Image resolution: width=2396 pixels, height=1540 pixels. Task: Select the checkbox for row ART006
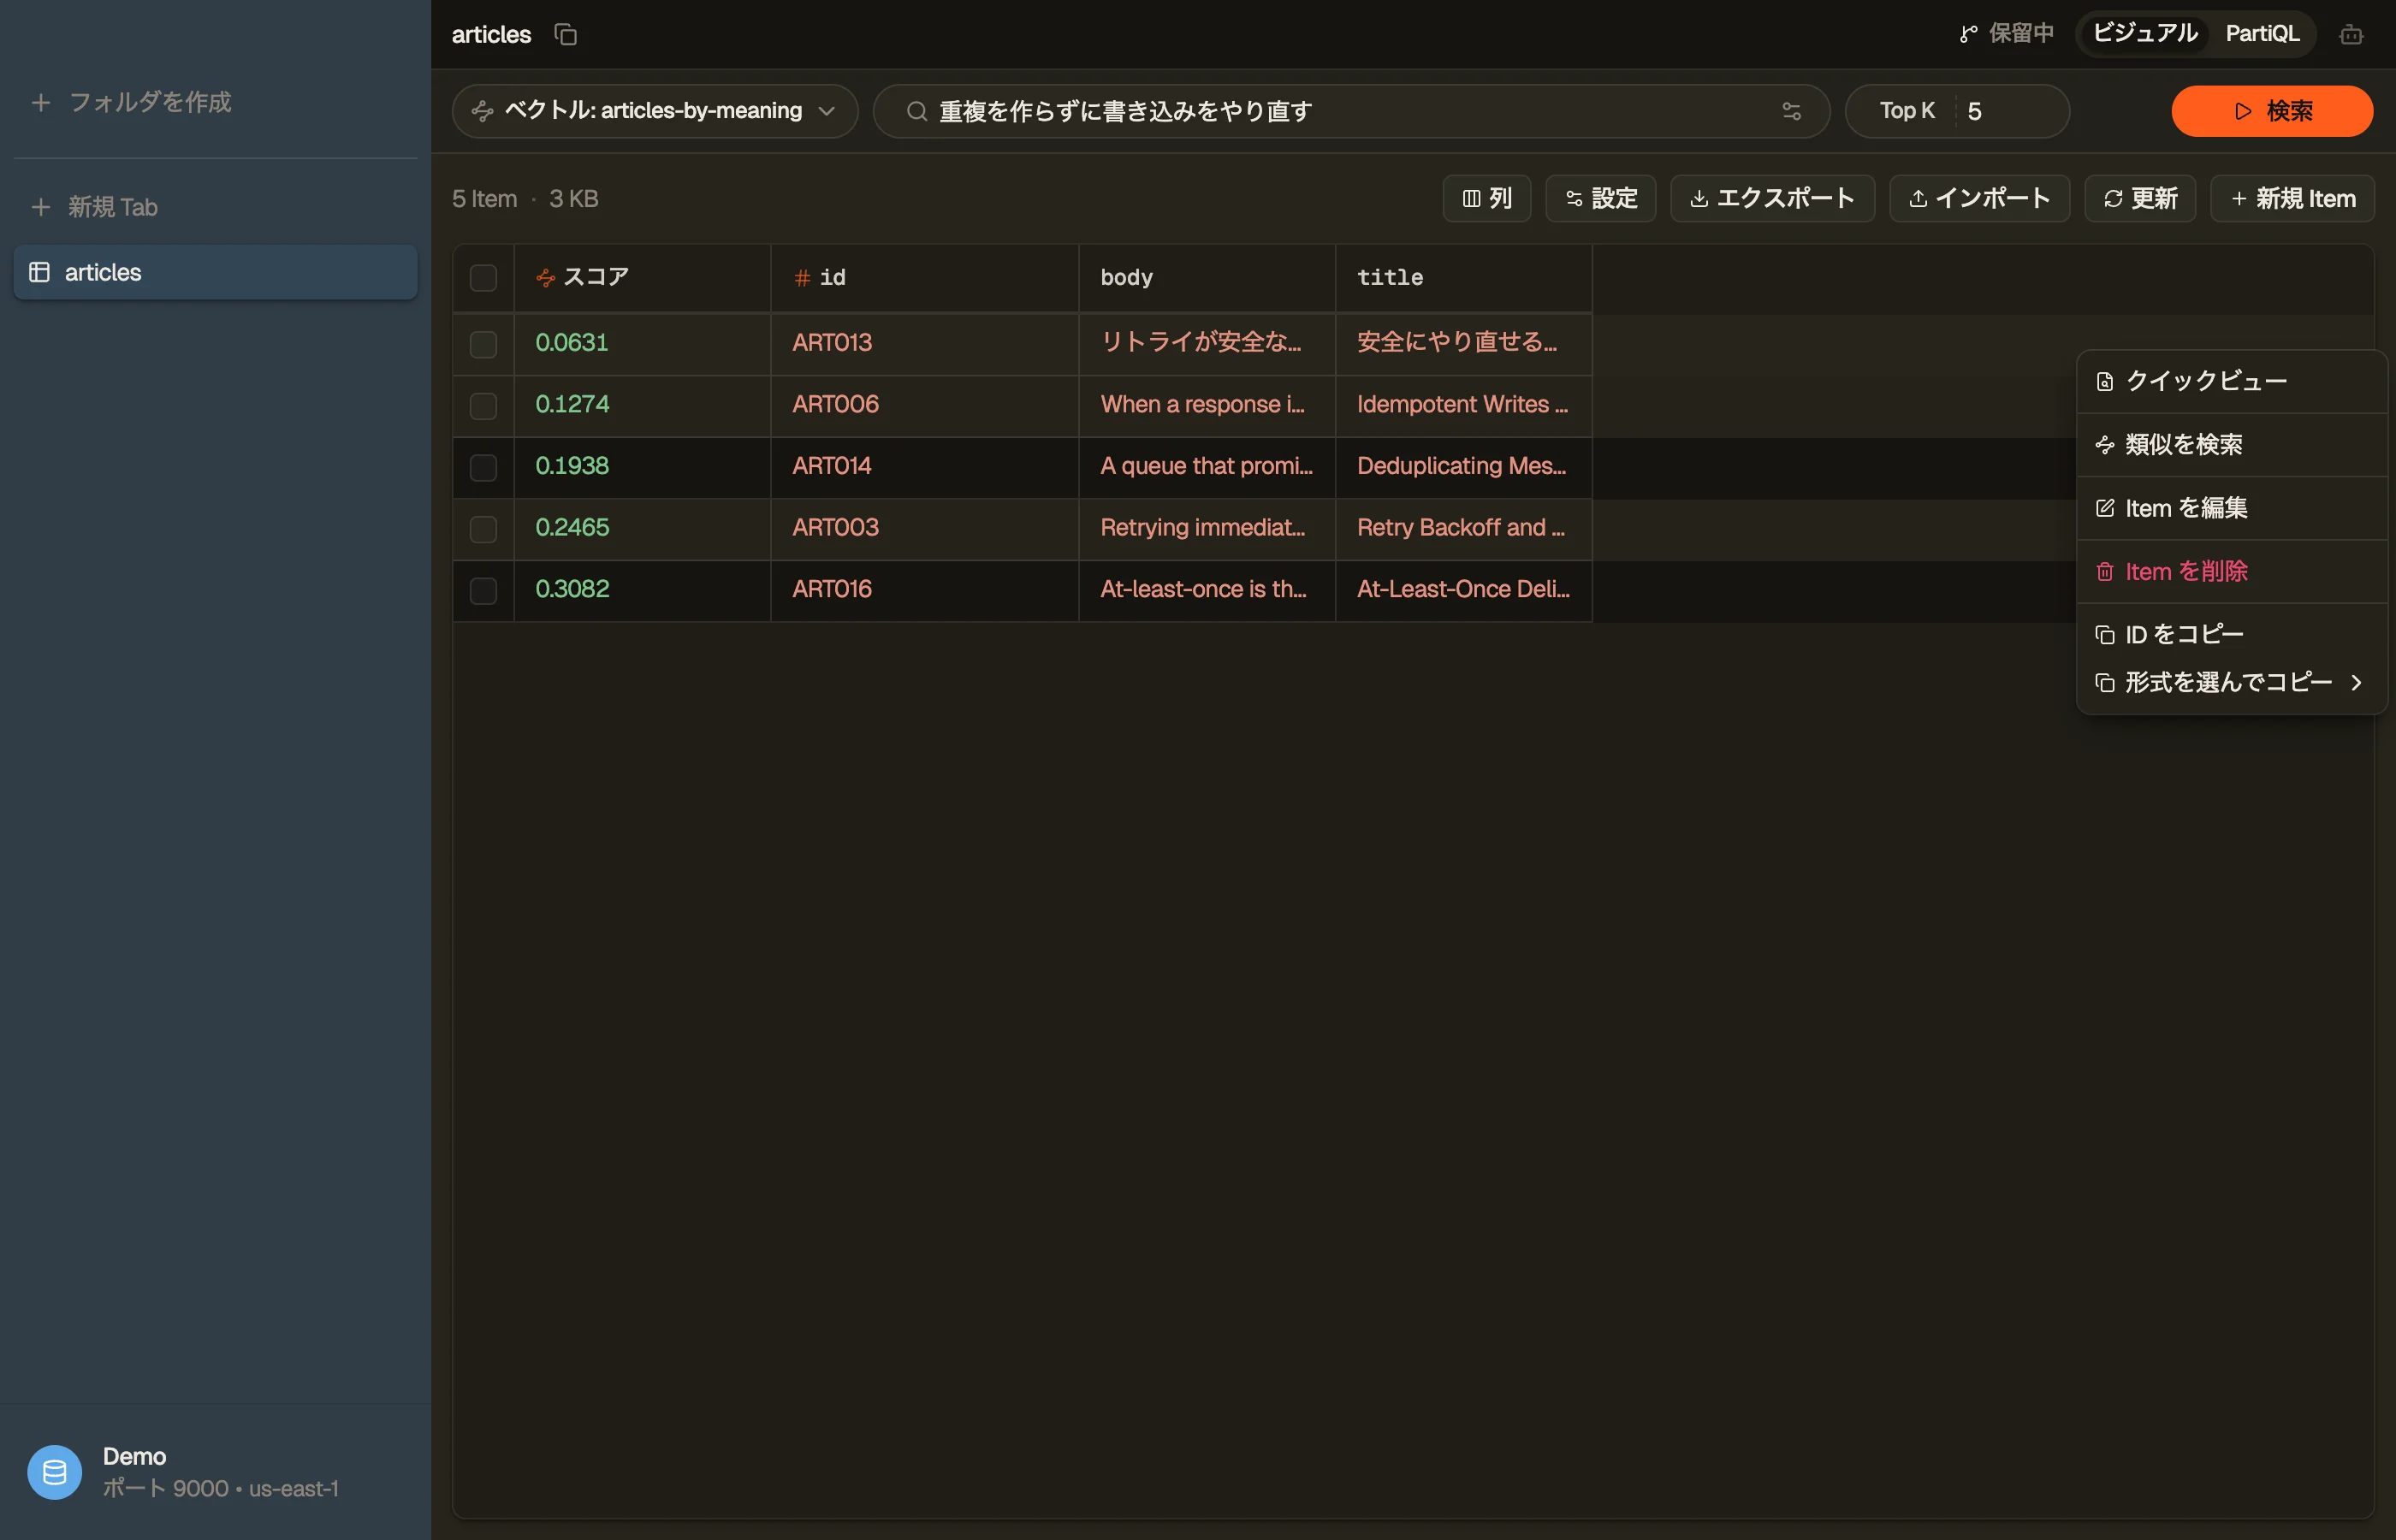click(x=483, y=406)
